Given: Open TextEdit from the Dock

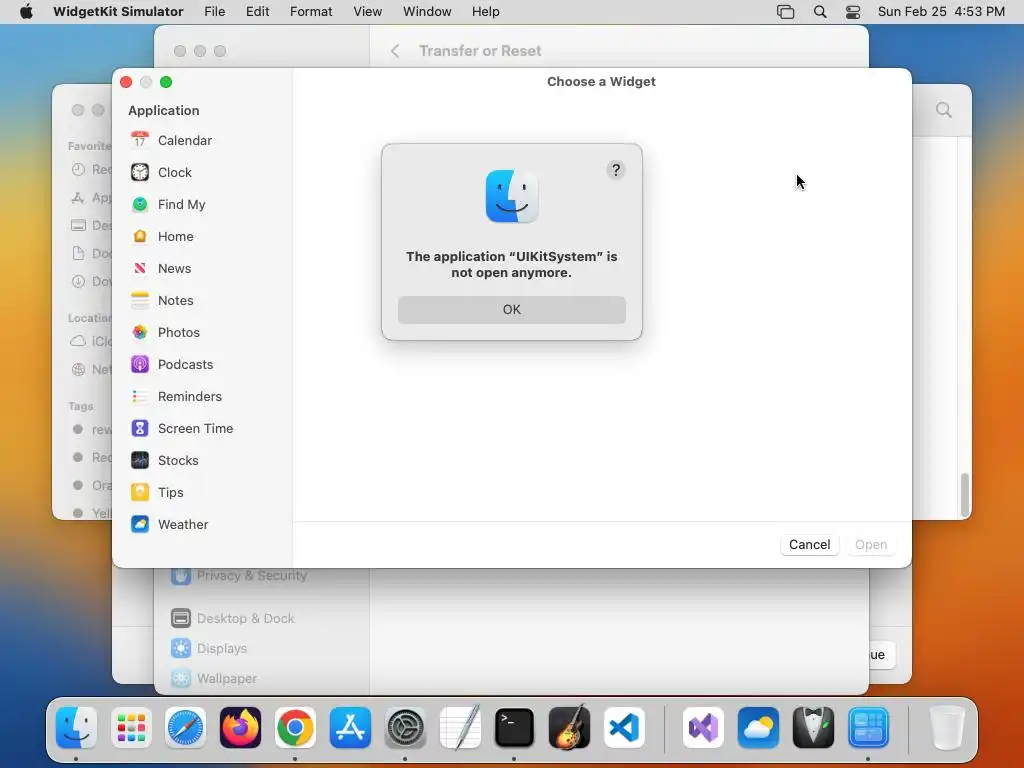Looking at the screenshot, I should point(460,728).
